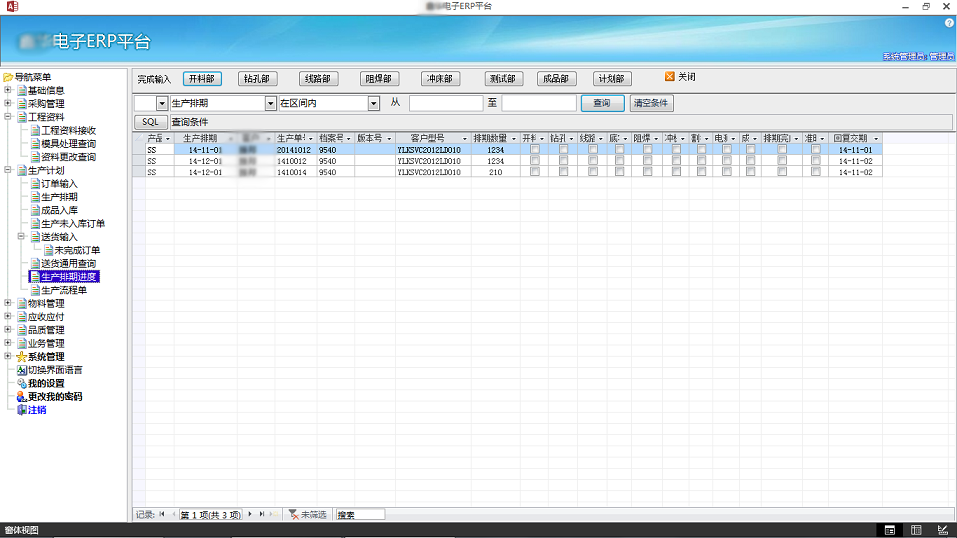The image size is (957, 538).
Task: Tick 开料 checkbox in 1410014 row
Action: [x=535, y=172]
